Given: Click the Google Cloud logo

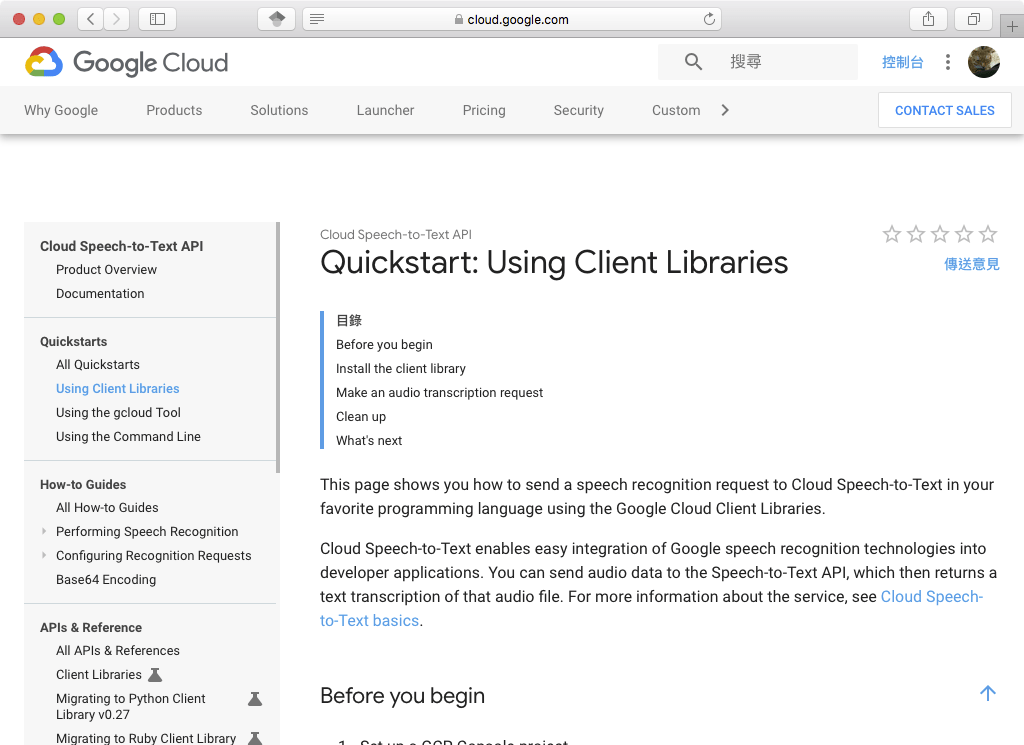Looking at the screenshot, I should point(127,62).
